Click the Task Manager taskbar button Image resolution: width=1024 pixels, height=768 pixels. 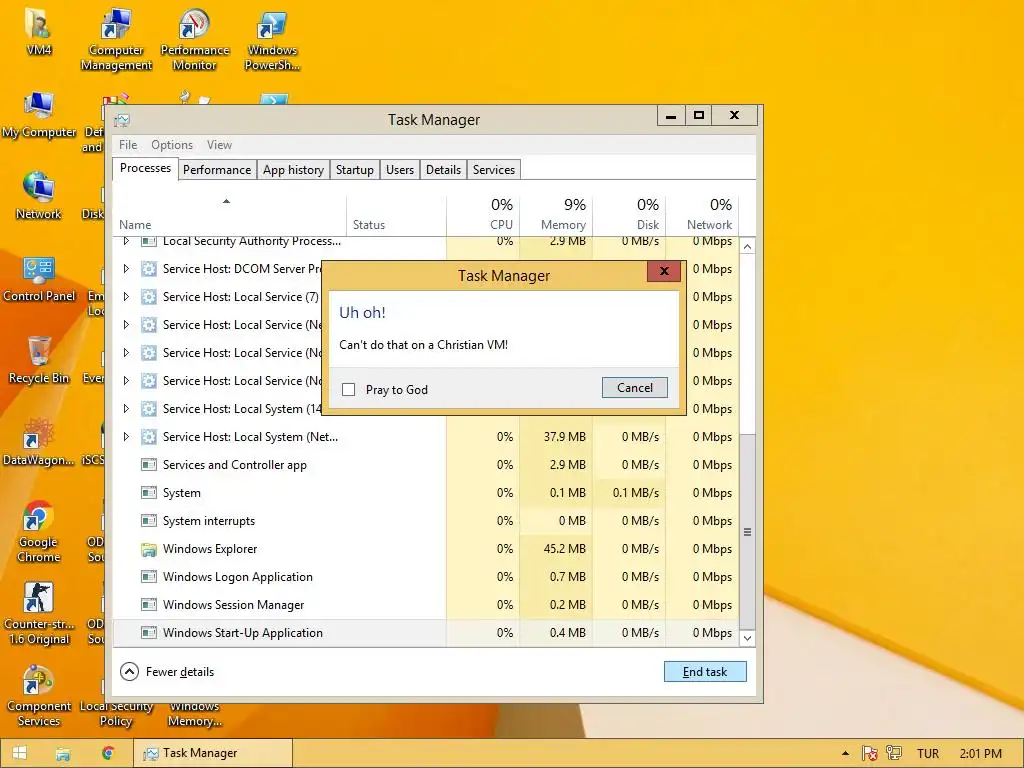213,753
